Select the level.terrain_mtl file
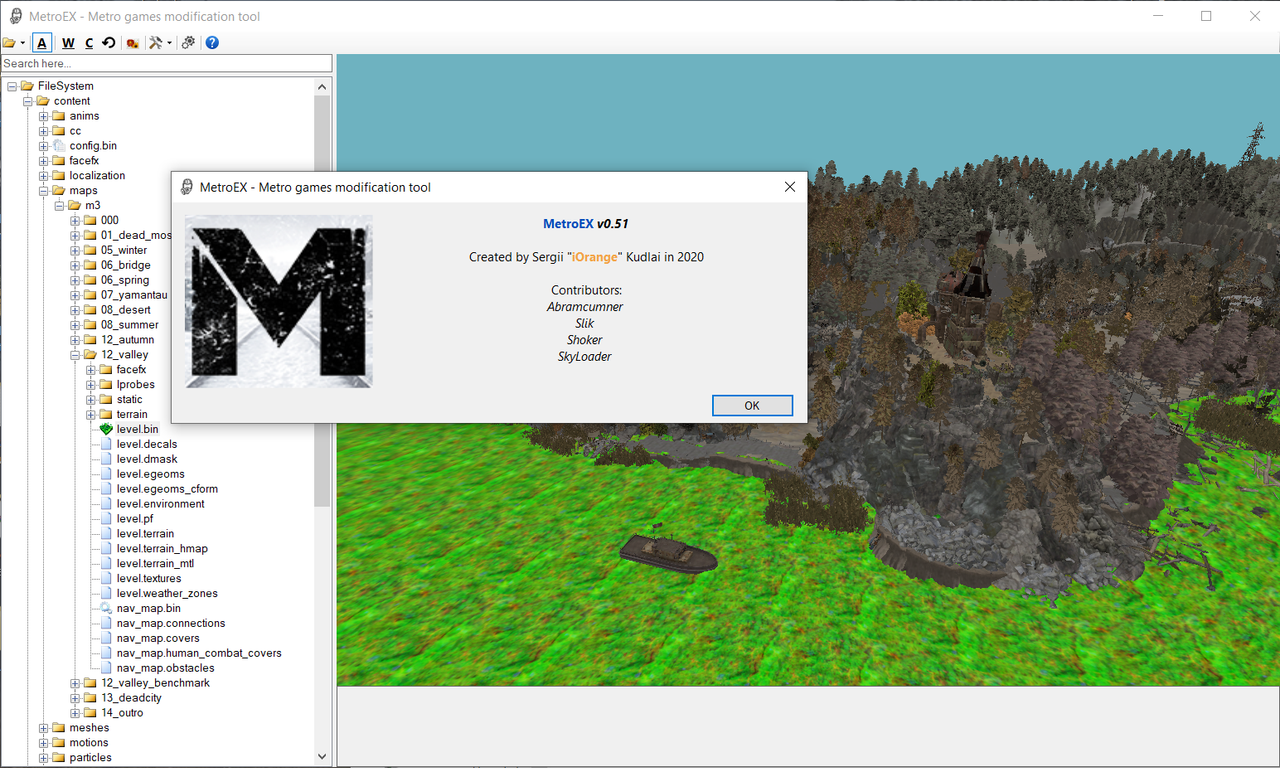This screenshot has width=1280, height=768. tap(155, 563)
